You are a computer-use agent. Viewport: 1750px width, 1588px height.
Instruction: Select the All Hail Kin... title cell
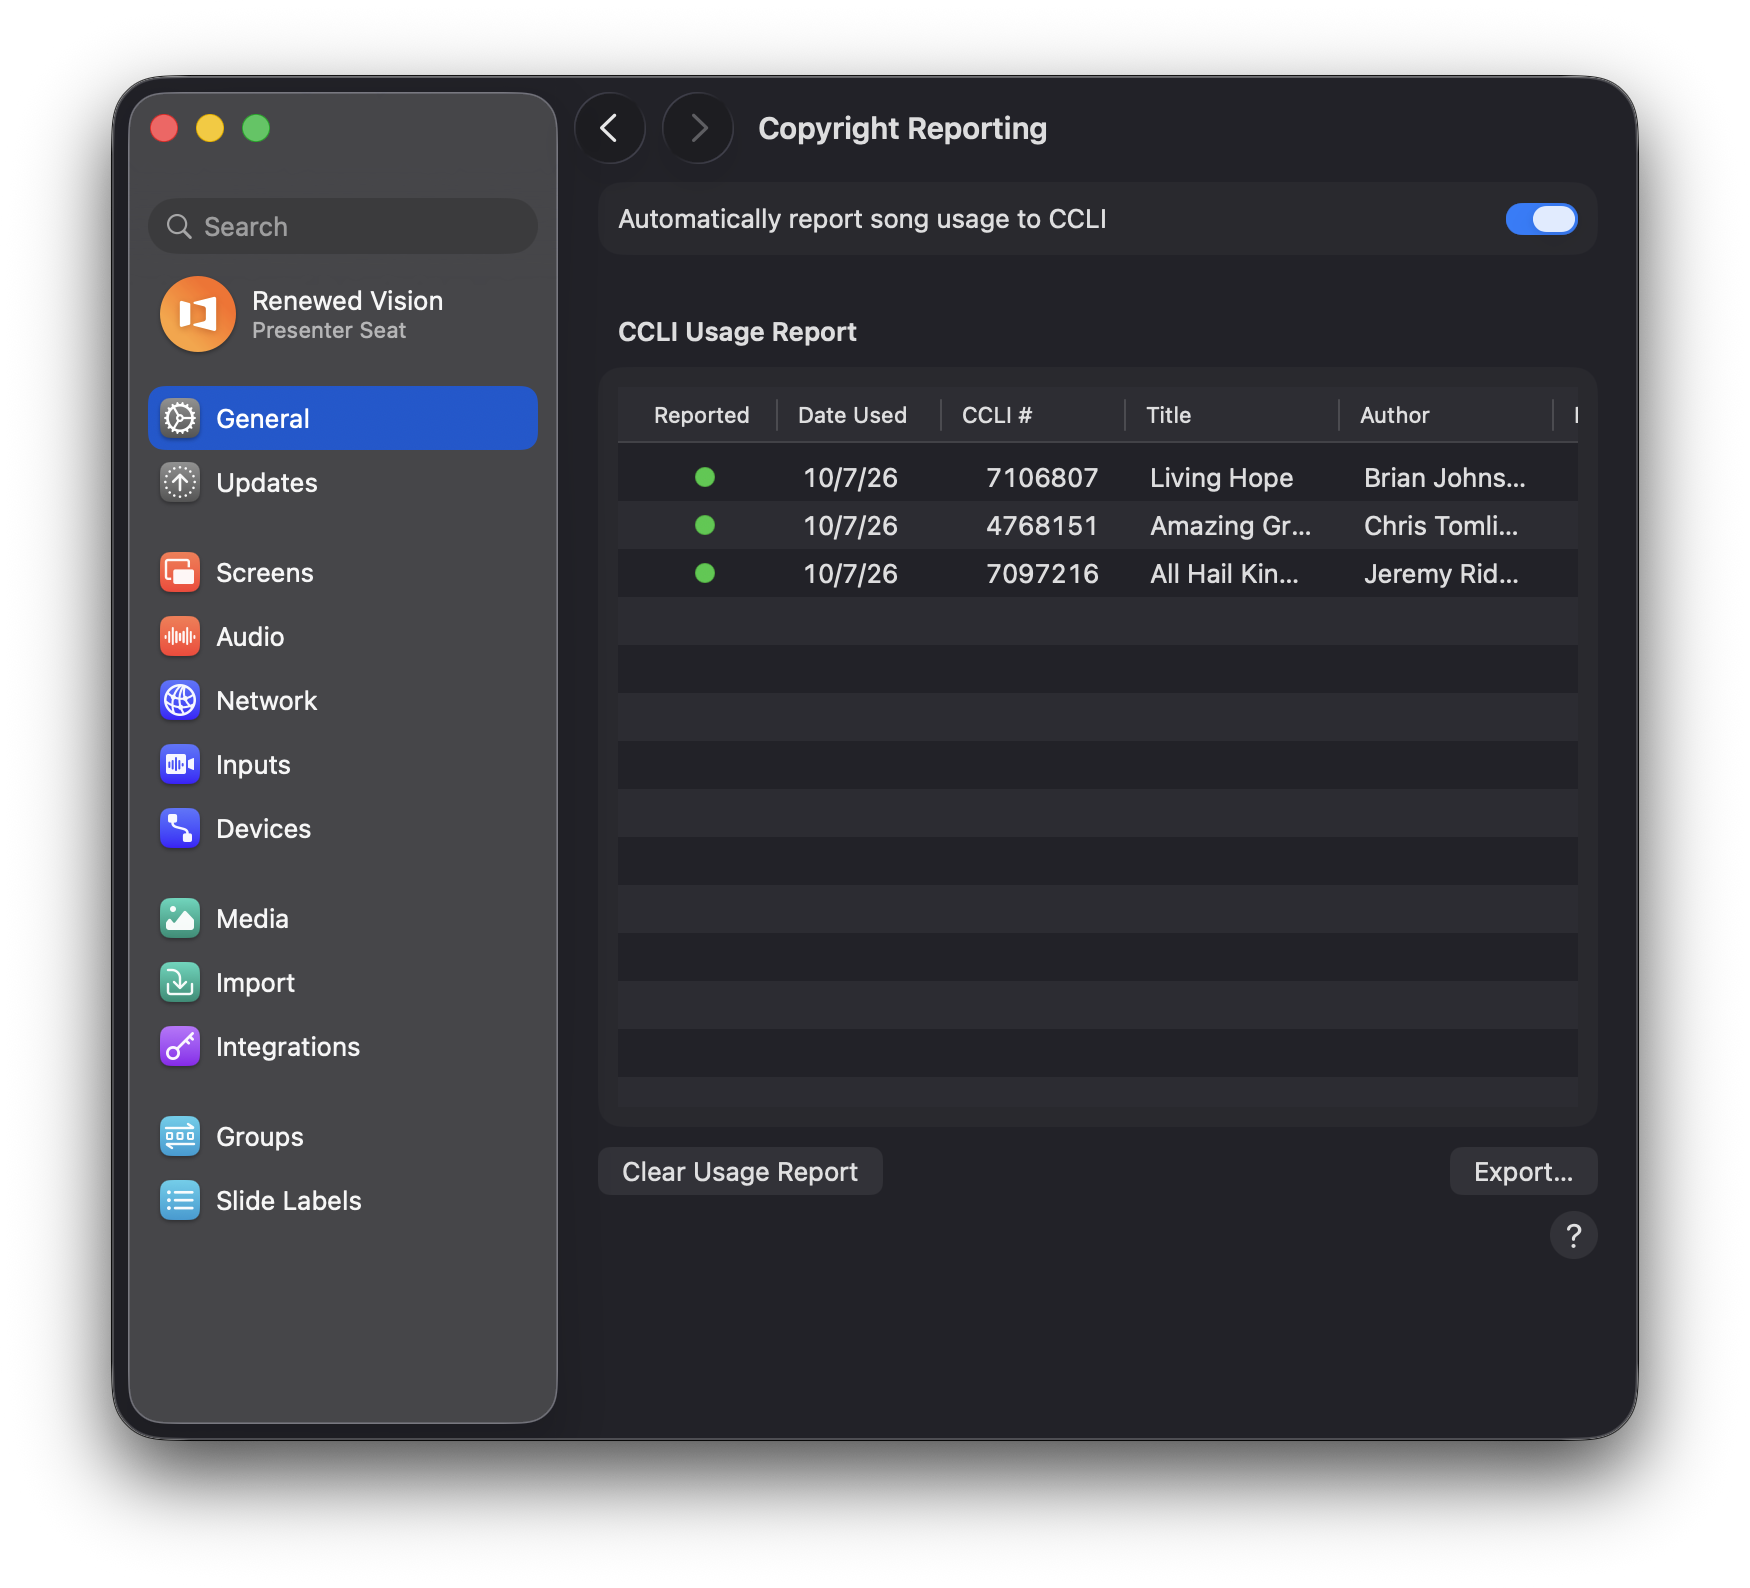[x=1224, y=574]
